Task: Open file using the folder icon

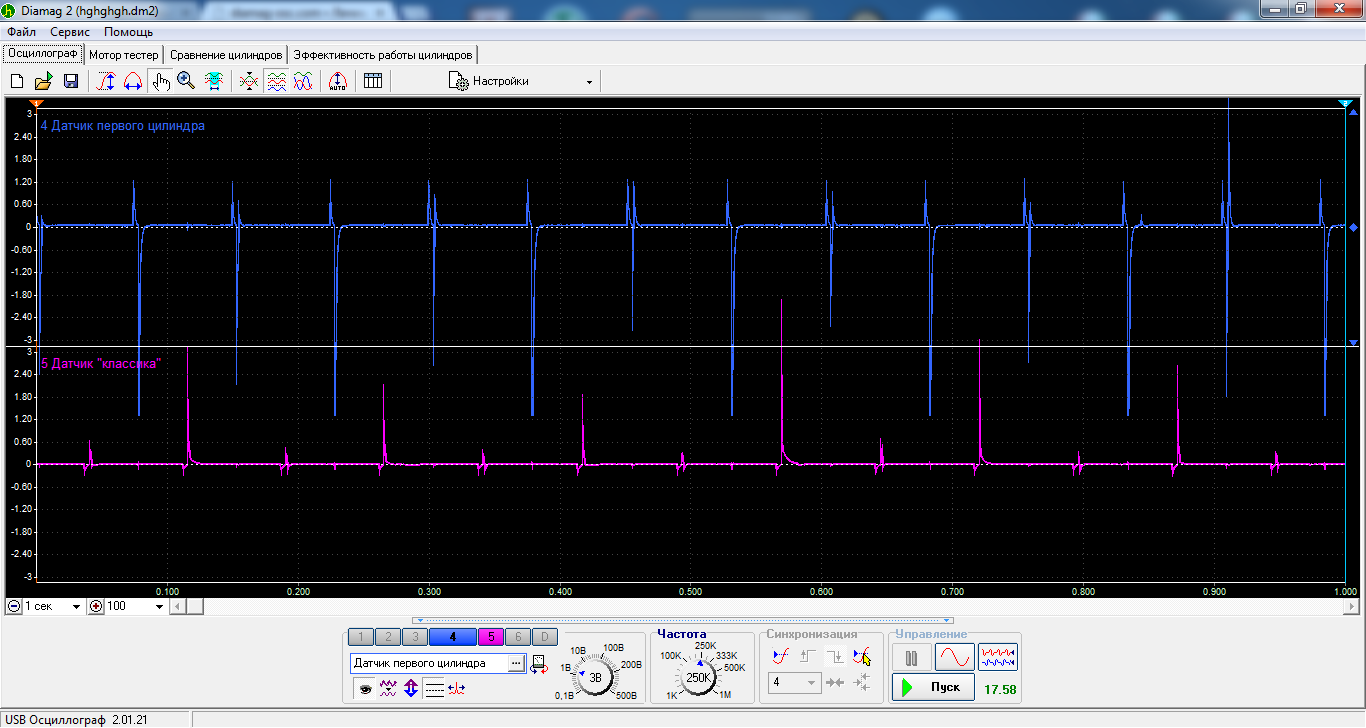Action: click(43, 81)
